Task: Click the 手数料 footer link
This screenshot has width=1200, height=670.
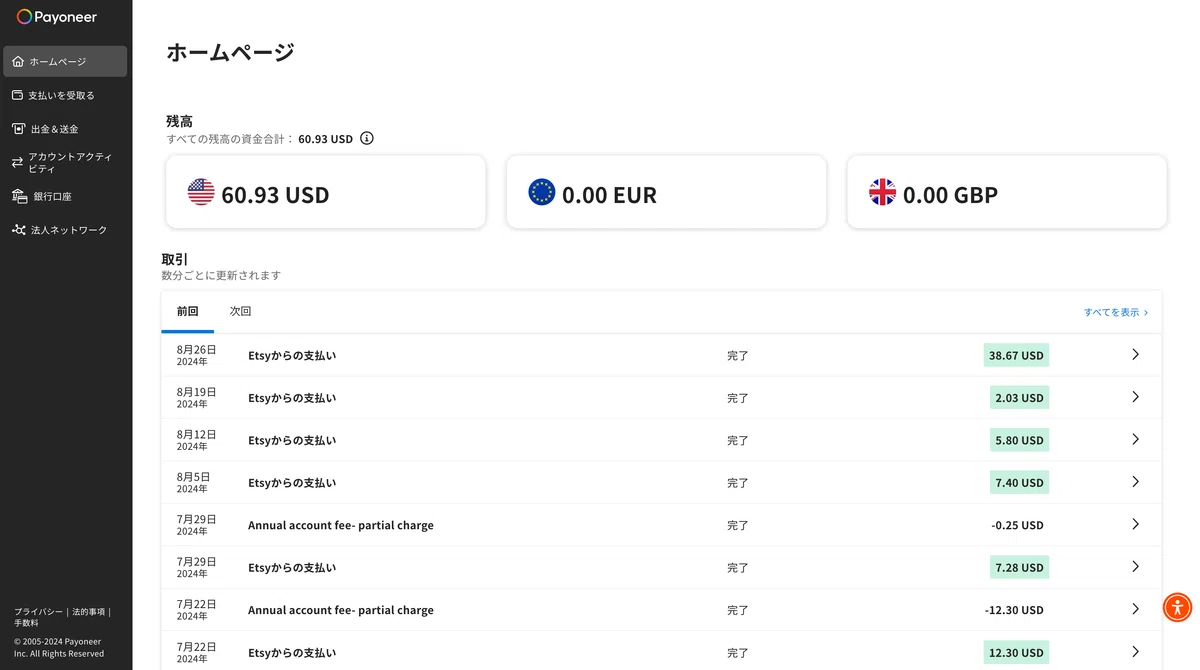Action: pyautogui.click(x=26, y=623)
